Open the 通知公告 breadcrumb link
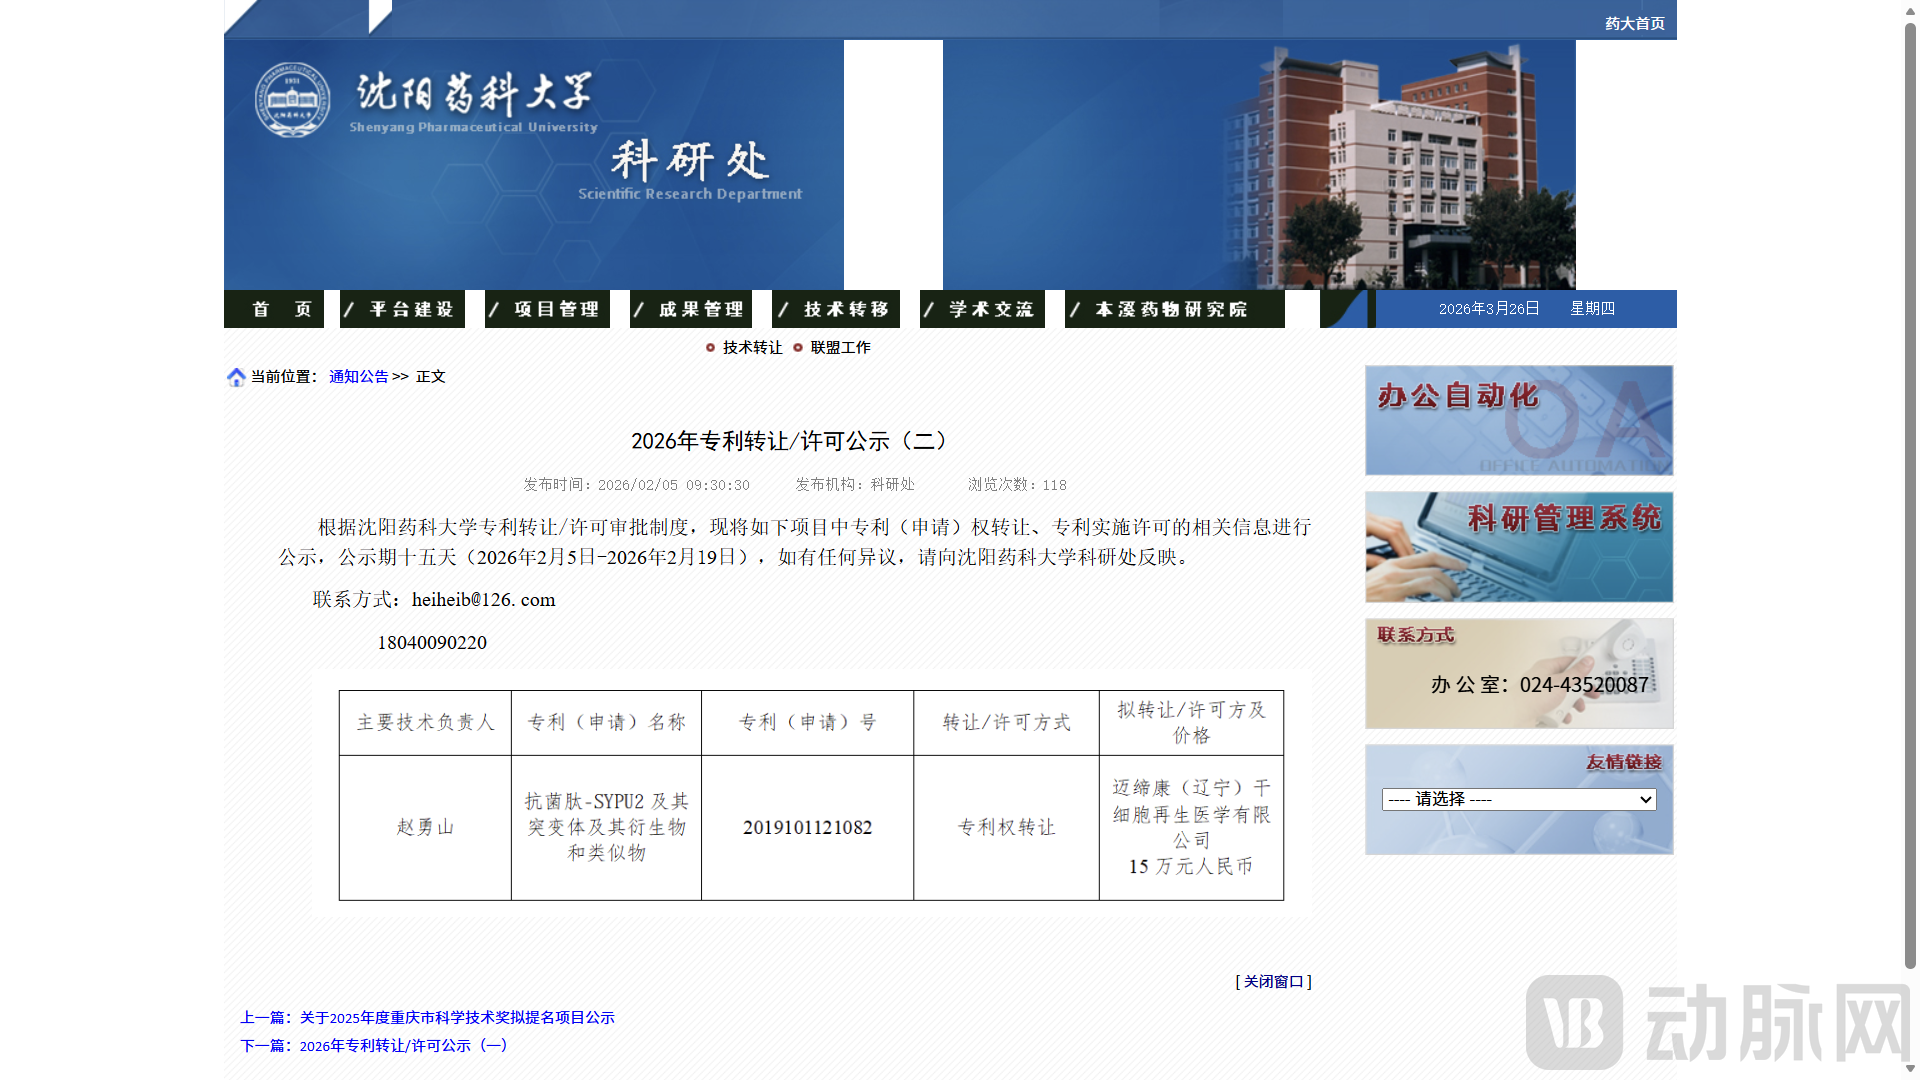1920x1080 pixels. [x=357, y=377]
